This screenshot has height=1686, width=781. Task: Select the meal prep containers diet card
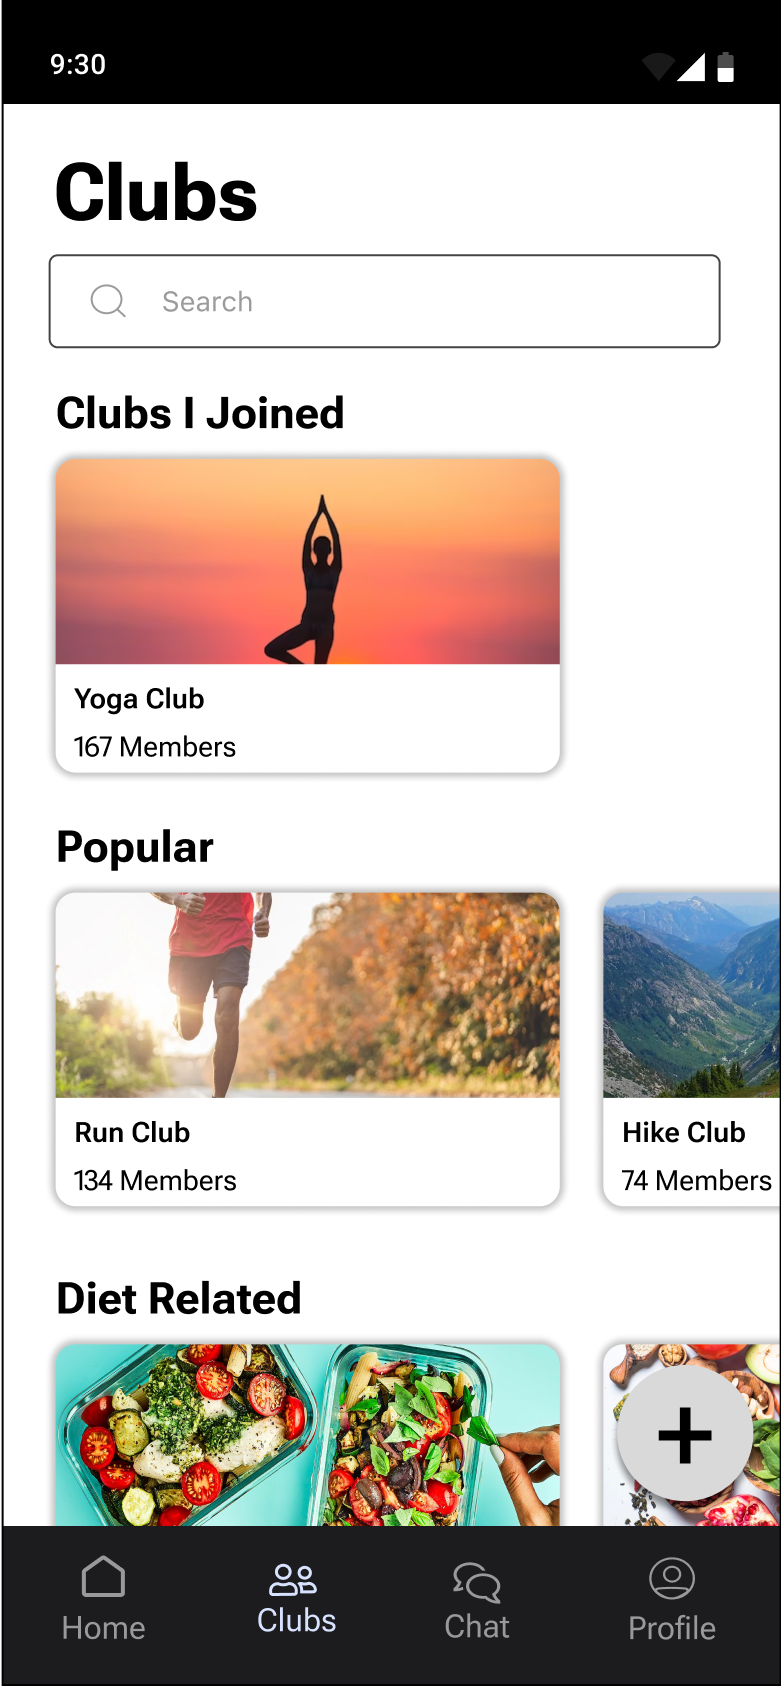tap(308, 1435)
